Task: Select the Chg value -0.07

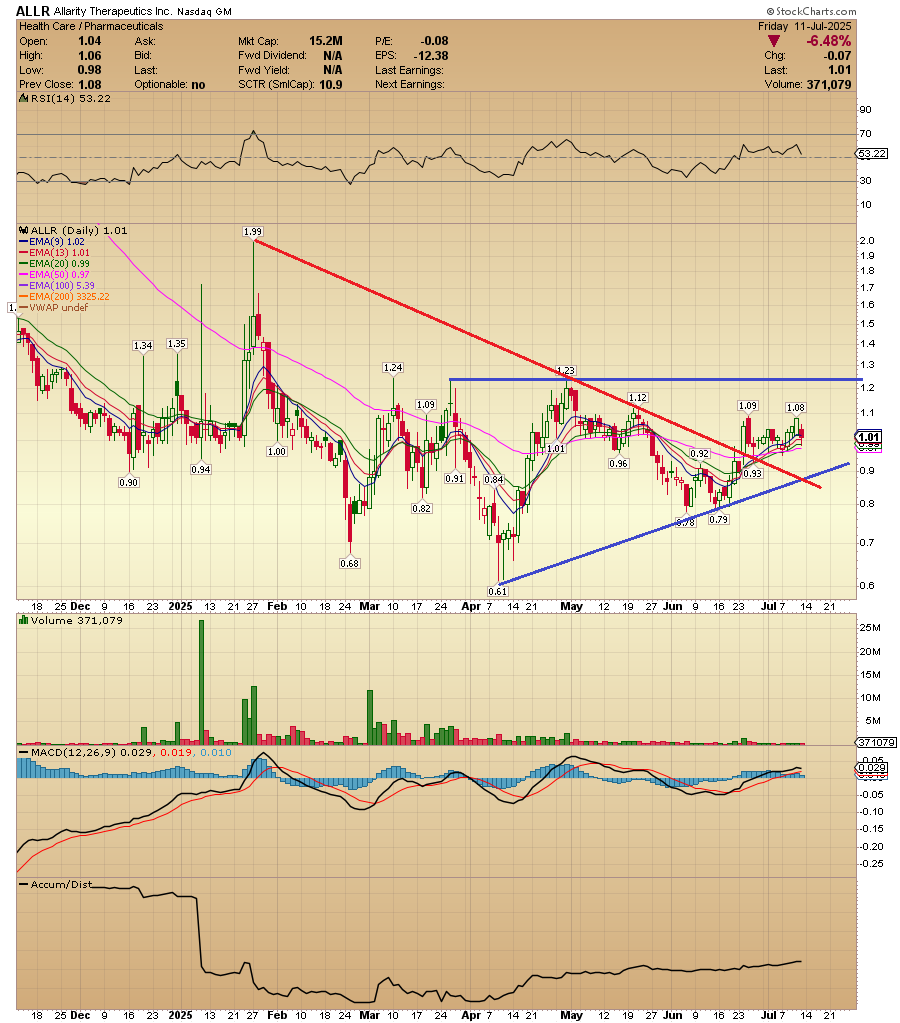Action: (837, 55)
